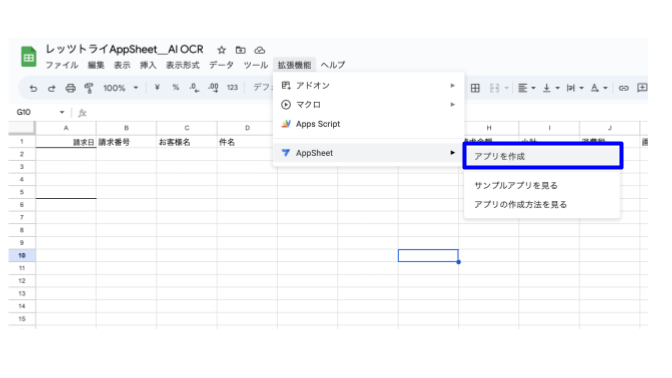Select column B header
The width and height of the screenshot is (672, 378).
coord(126,128)
